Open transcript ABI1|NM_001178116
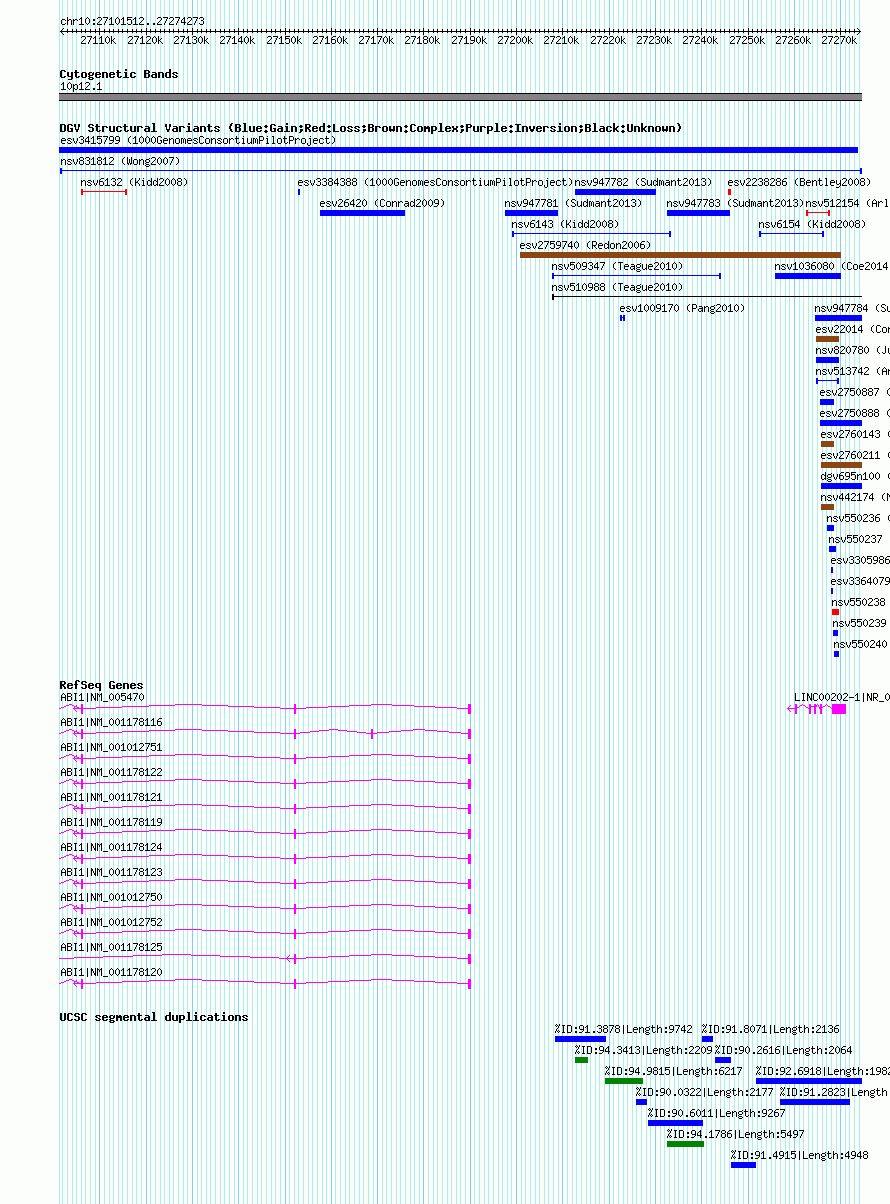Viewport: 890px width, 1204px height. [111, 722]
